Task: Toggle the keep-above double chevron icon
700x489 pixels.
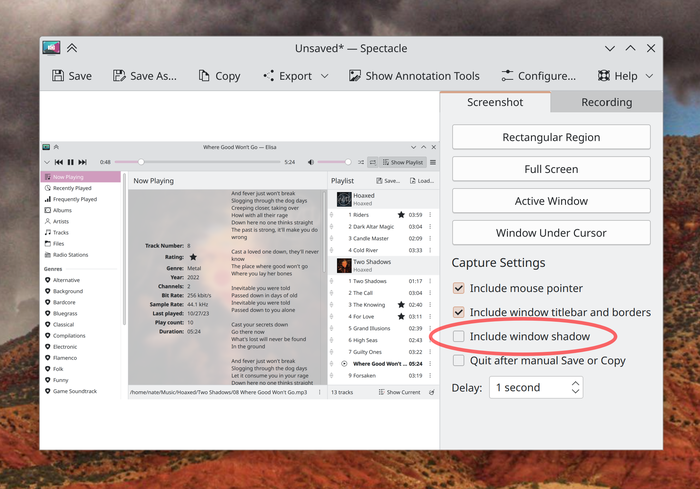Action: pos(72,48)
